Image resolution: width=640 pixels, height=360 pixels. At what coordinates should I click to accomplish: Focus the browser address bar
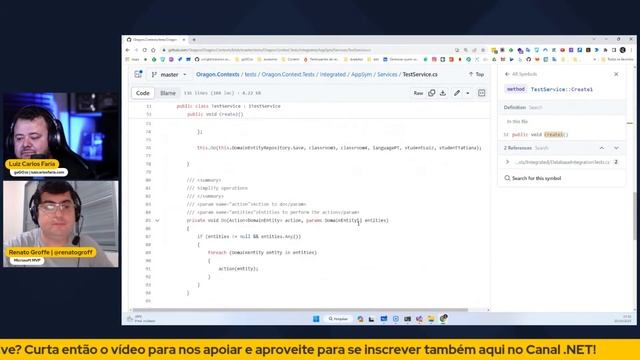(x=306, y=50)
